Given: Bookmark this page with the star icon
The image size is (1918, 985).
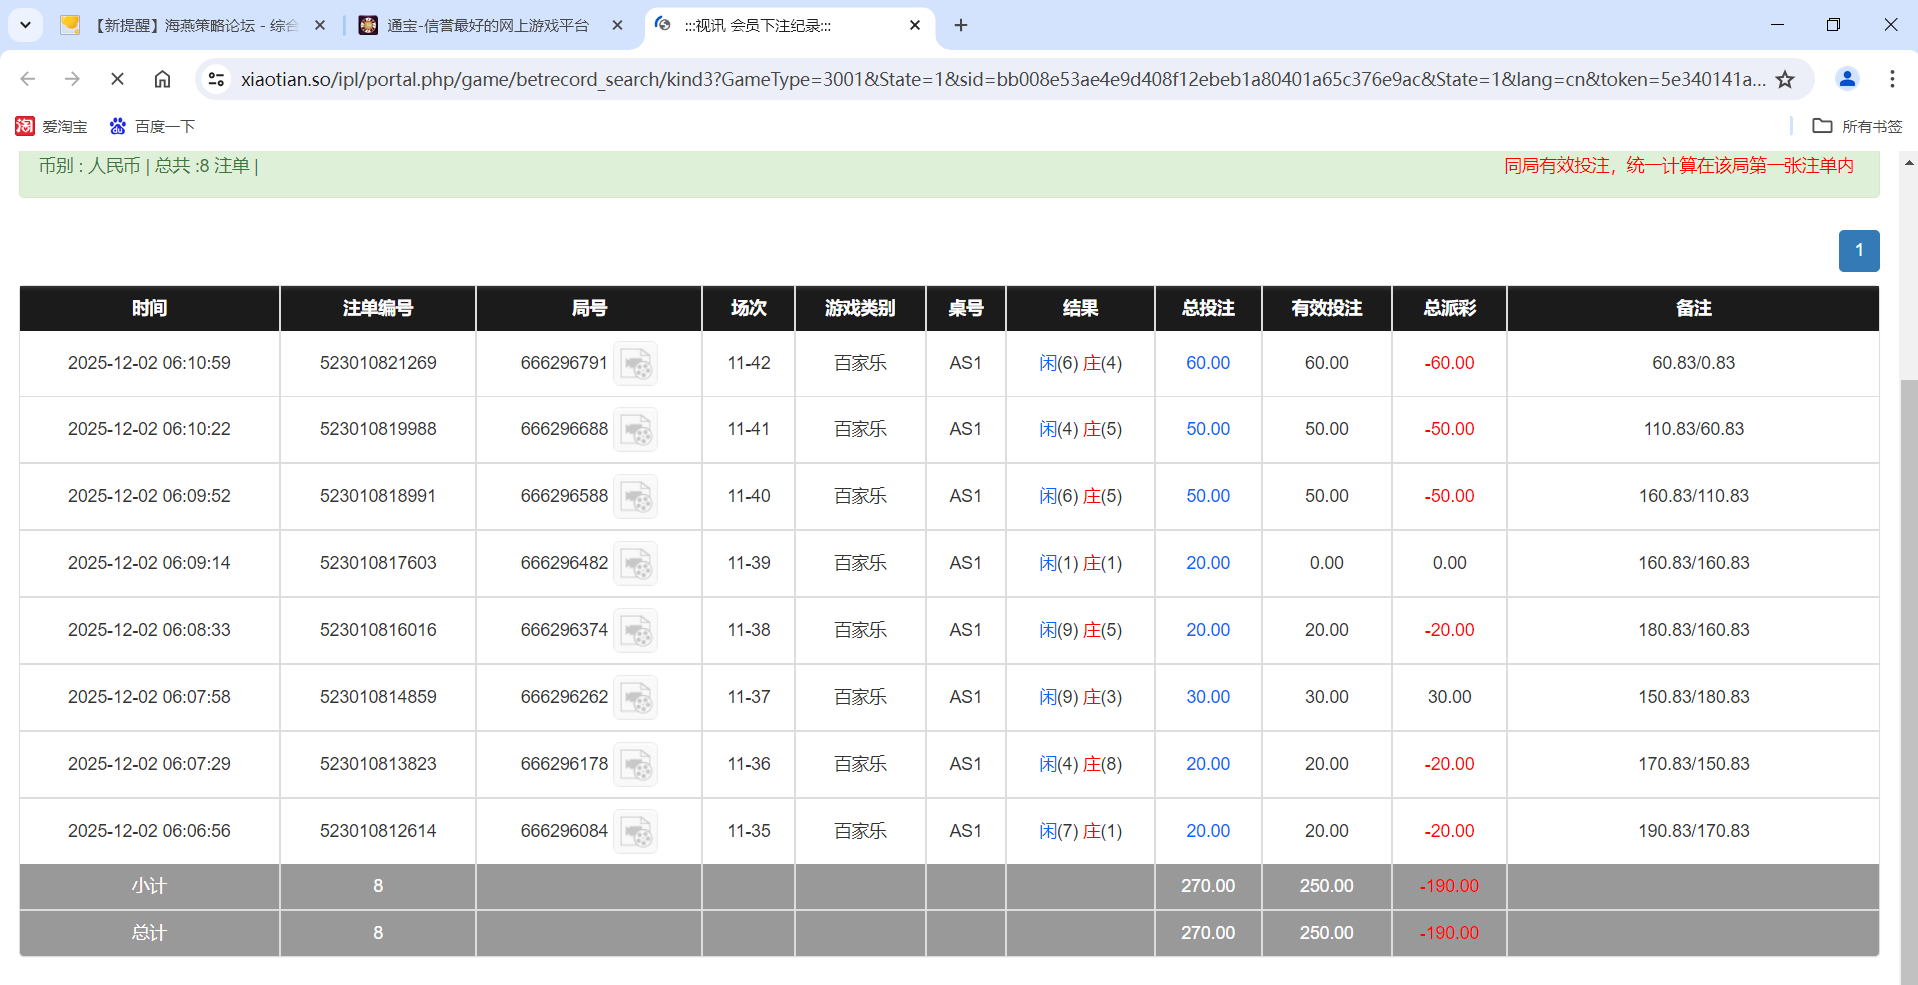Looking at the screenshot, I should click(1786, 79).
